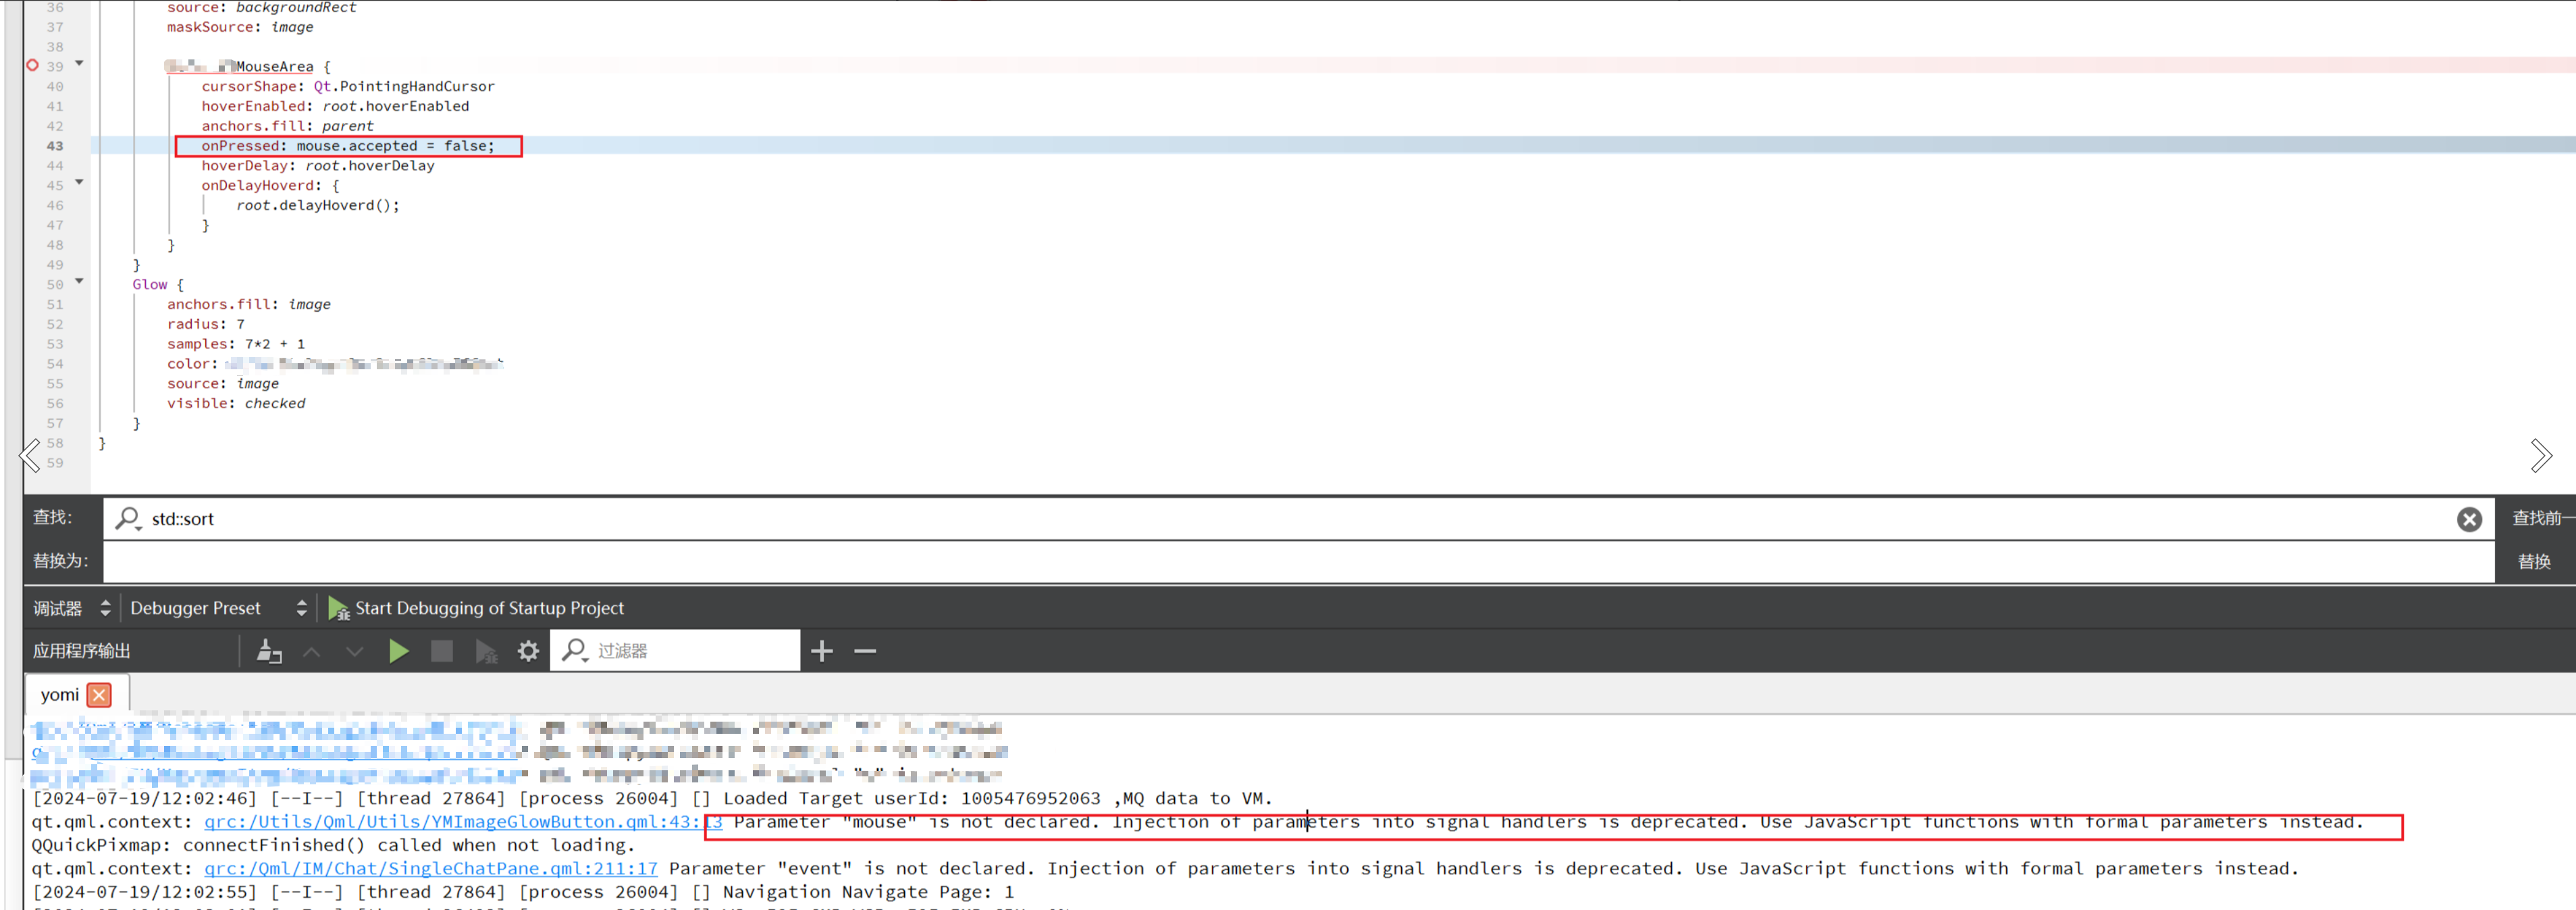Screen dimensions: 2576x910
Task: Zoom in output text with plus icon
Action: pyautogui.click(x=821, y=651)
